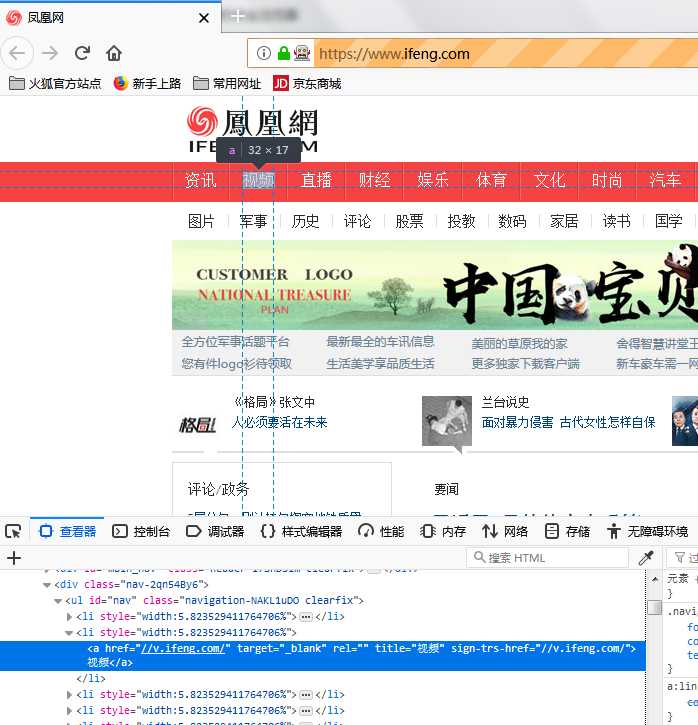This screenshot has width=698, height=725.
Task: Switch to 性能 performance tab
Action: tap(381, 531)
